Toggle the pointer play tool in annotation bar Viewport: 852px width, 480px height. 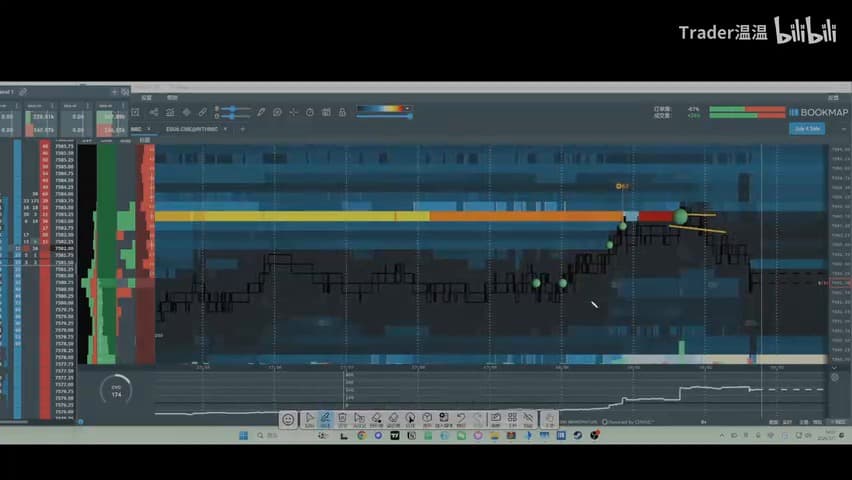(x=309, y=419)
